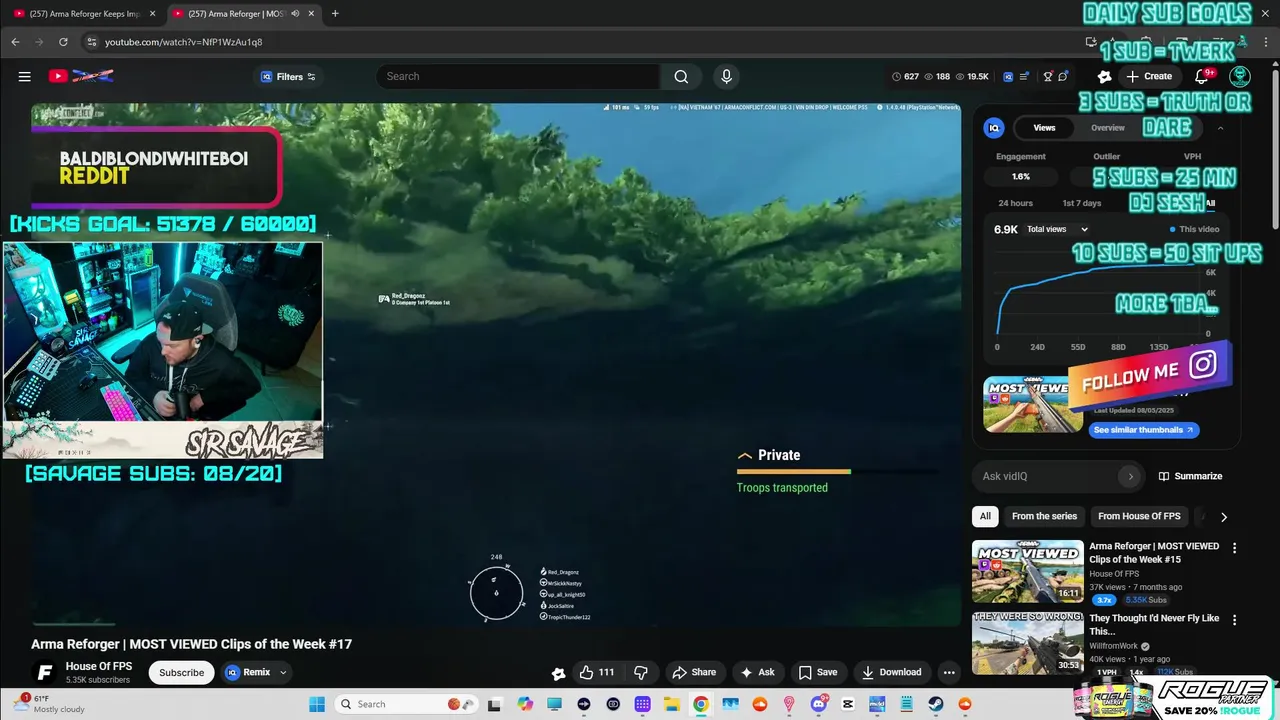Expand the Total views dropdown
The width and height of the screenshot is (1280, 720).
(x=1057, y=229)
